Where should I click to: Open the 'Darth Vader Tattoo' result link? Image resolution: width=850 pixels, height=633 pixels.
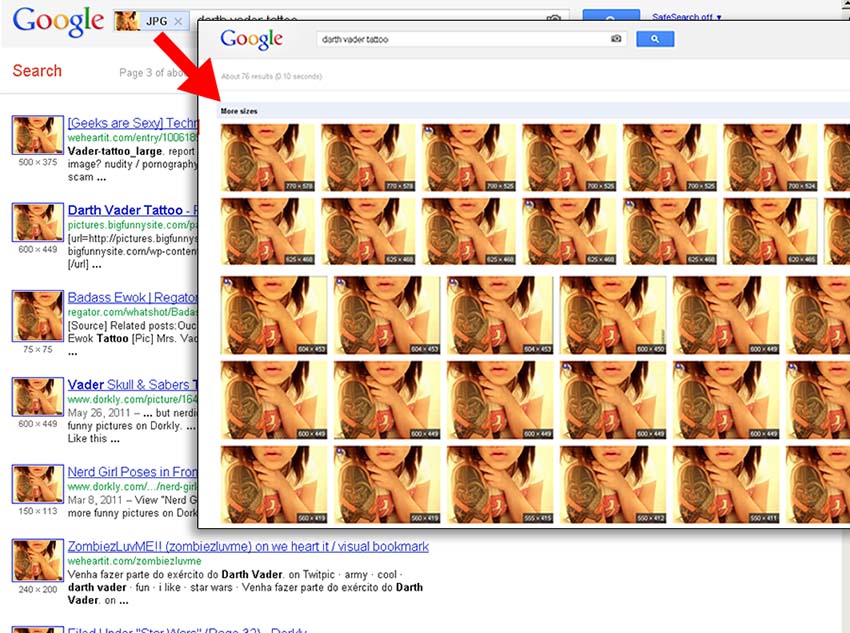pos(128,210)
